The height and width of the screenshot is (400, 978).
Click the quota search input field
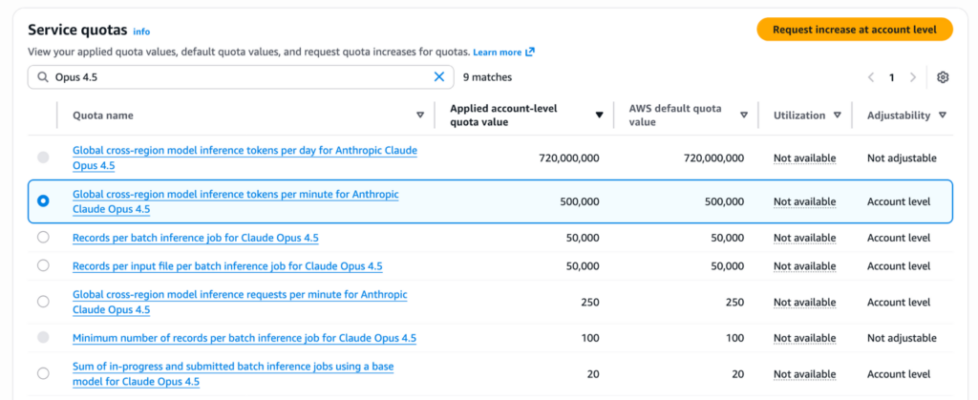pos(240,77)
